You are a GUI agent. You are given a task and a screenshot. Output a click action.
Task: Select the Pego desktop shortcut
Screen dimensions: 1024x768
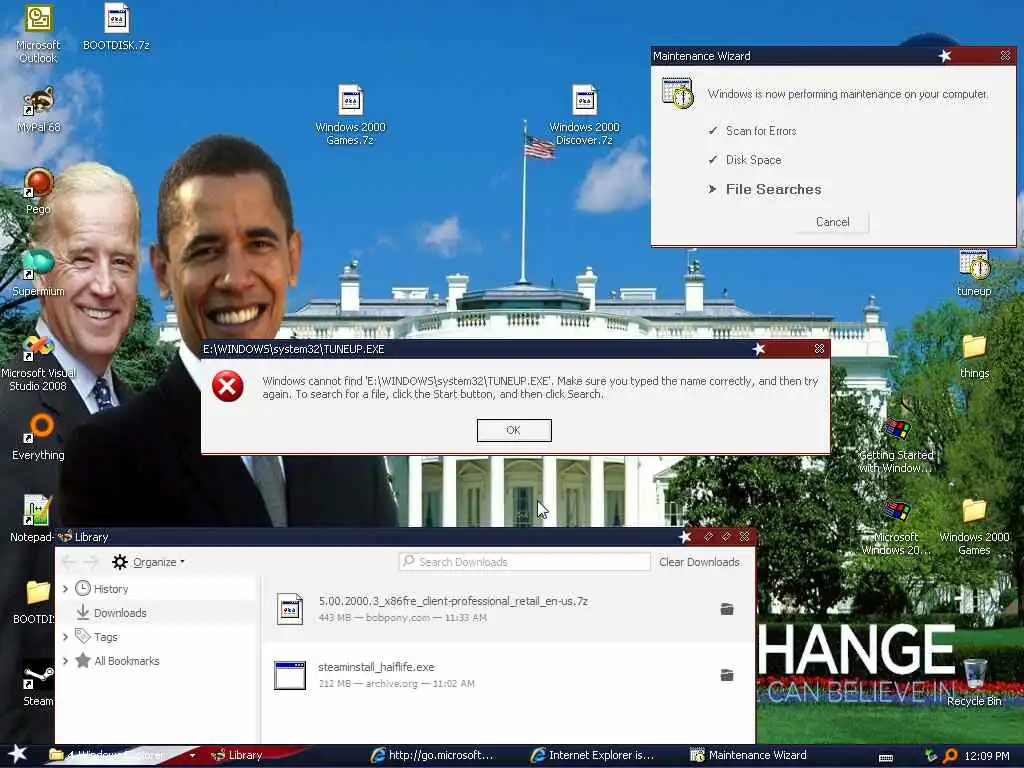[38, 191]
